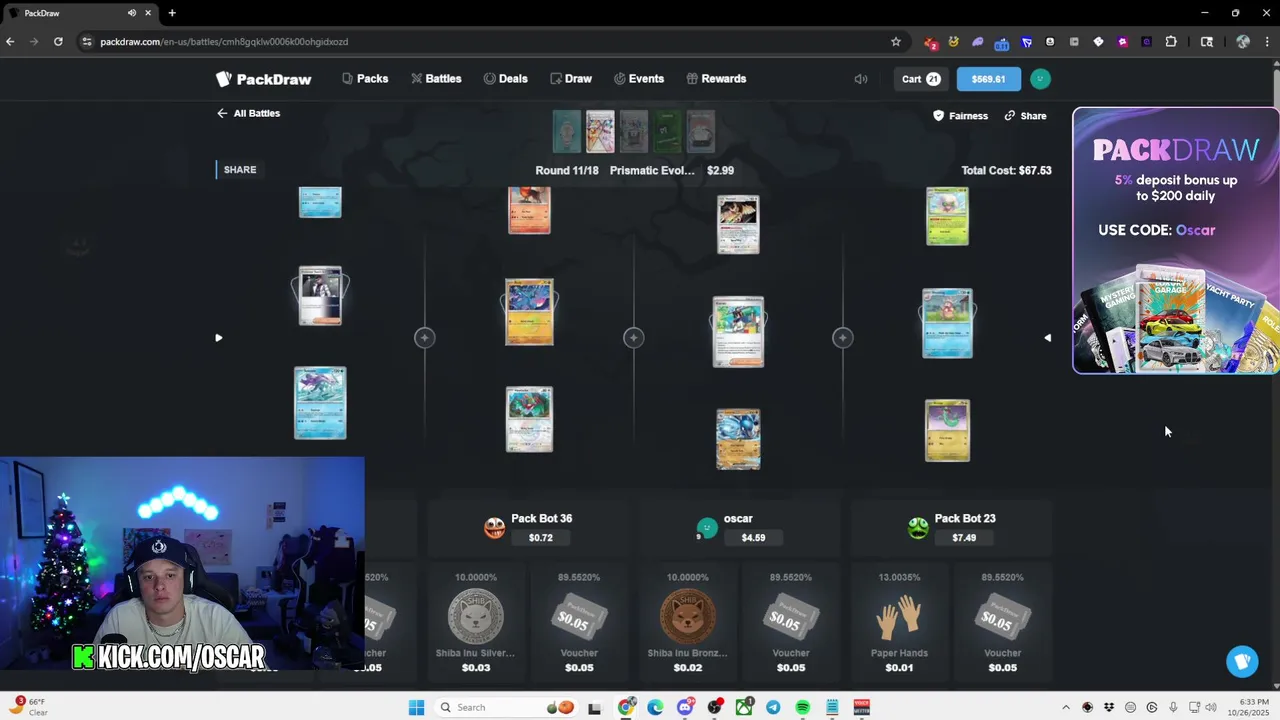1280x720 pixels.
Task: Select the Draw menu item
Action: pyautogui.click(x=571, y=79)
